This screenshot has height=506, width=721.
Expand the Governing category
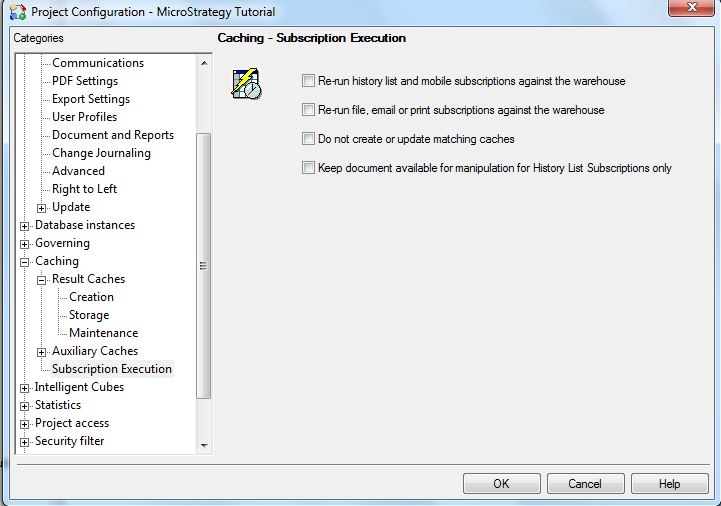tap(24, 244)
